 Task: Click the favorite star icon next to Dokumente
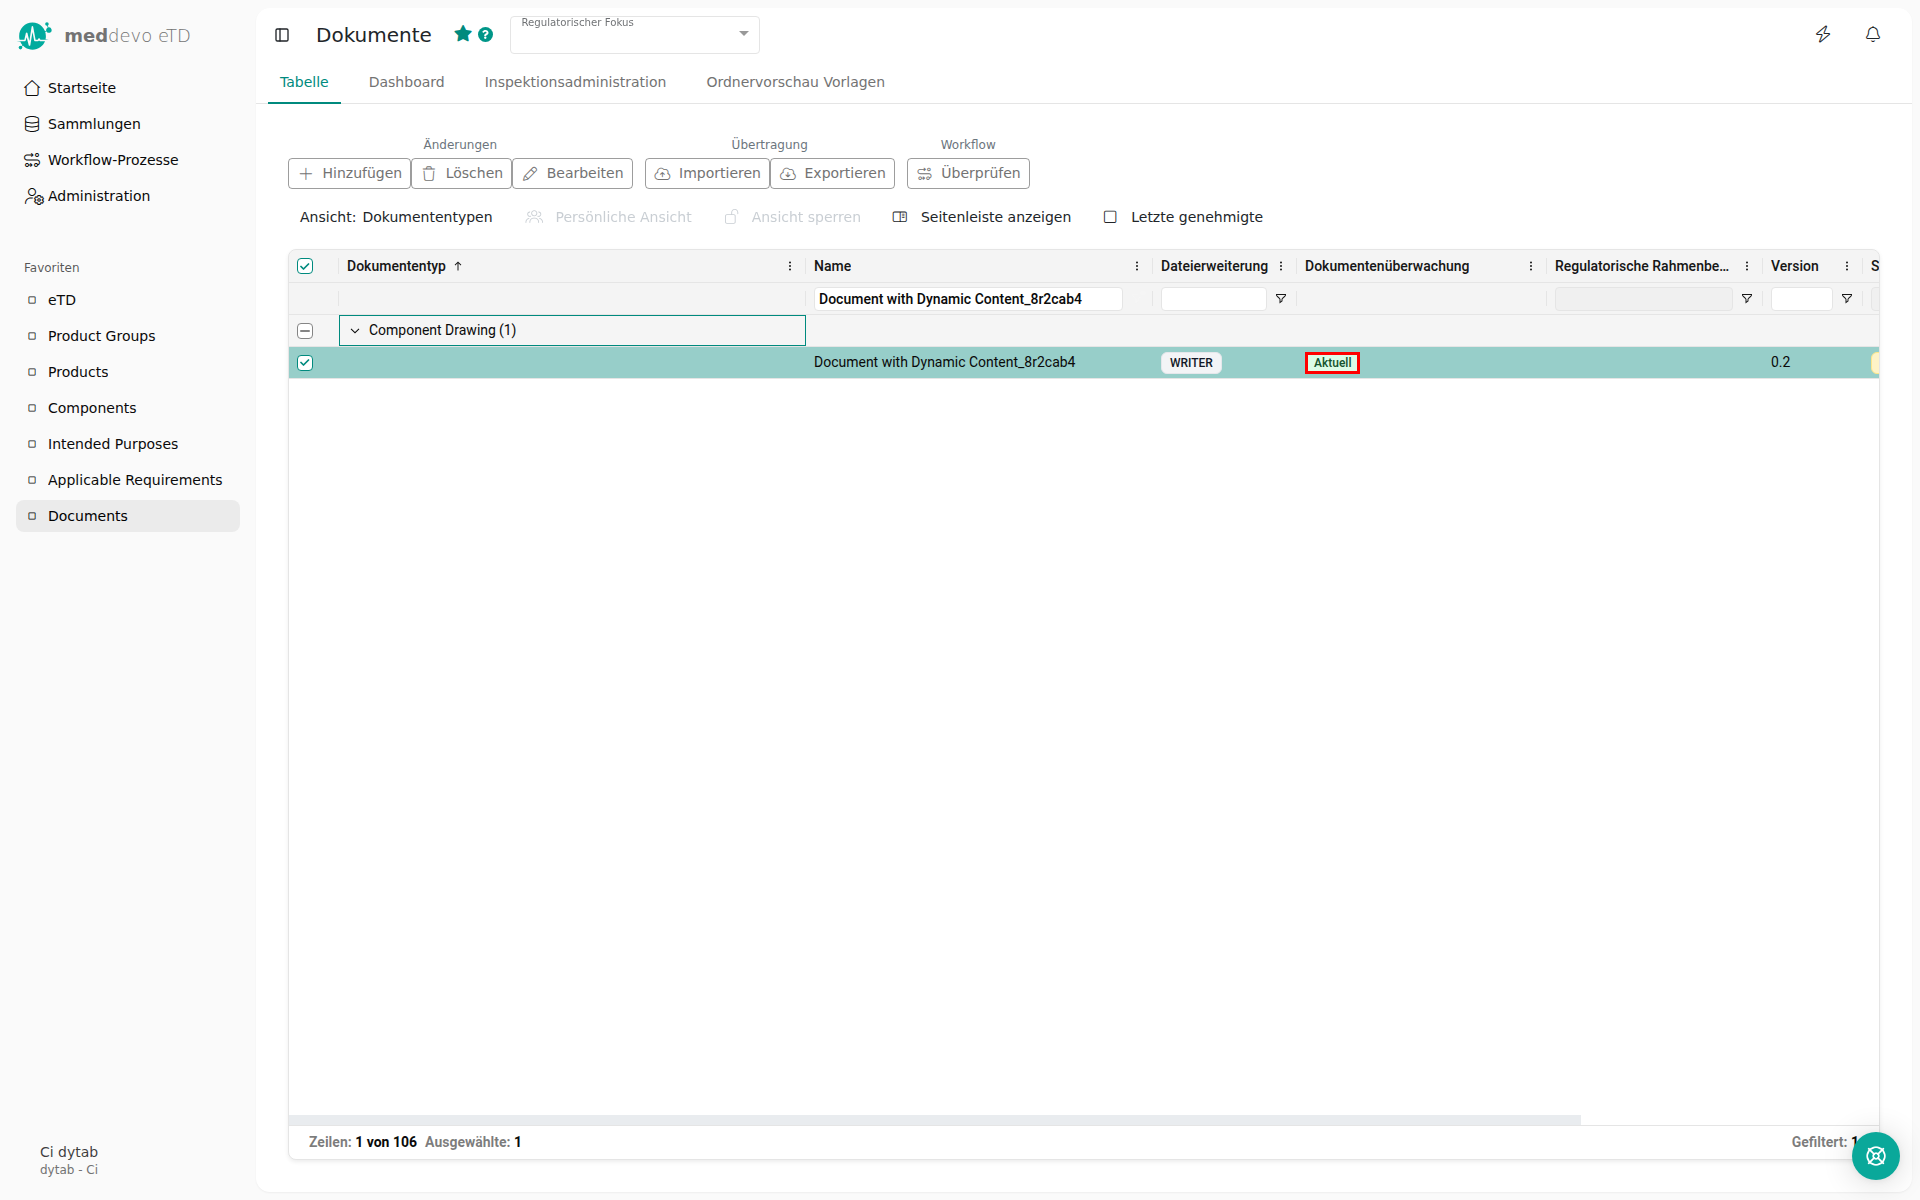[462, 34]
